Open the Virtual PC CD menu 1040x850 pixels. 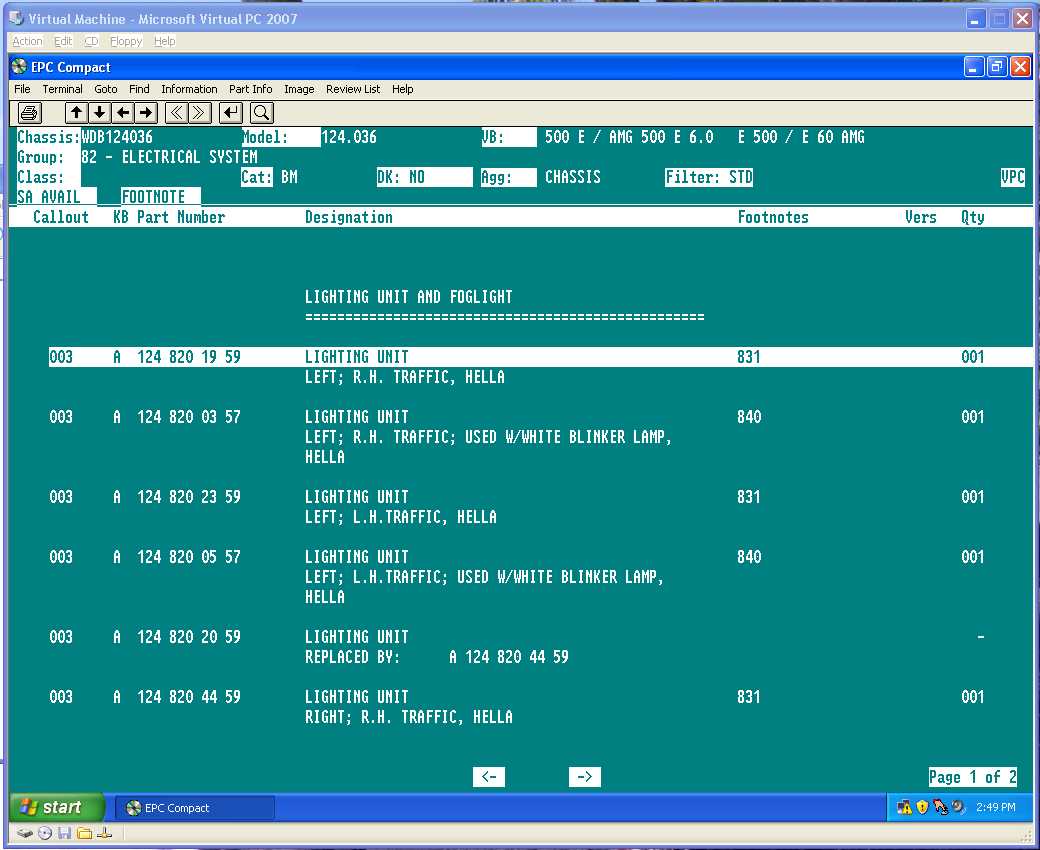point(91,41)
